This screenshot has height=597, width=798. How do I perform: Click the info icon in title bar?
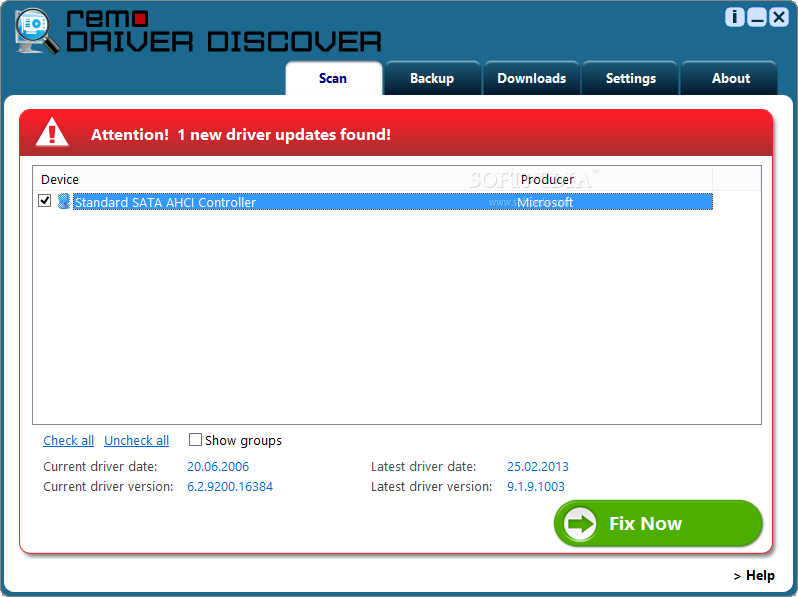click(734, 17)
